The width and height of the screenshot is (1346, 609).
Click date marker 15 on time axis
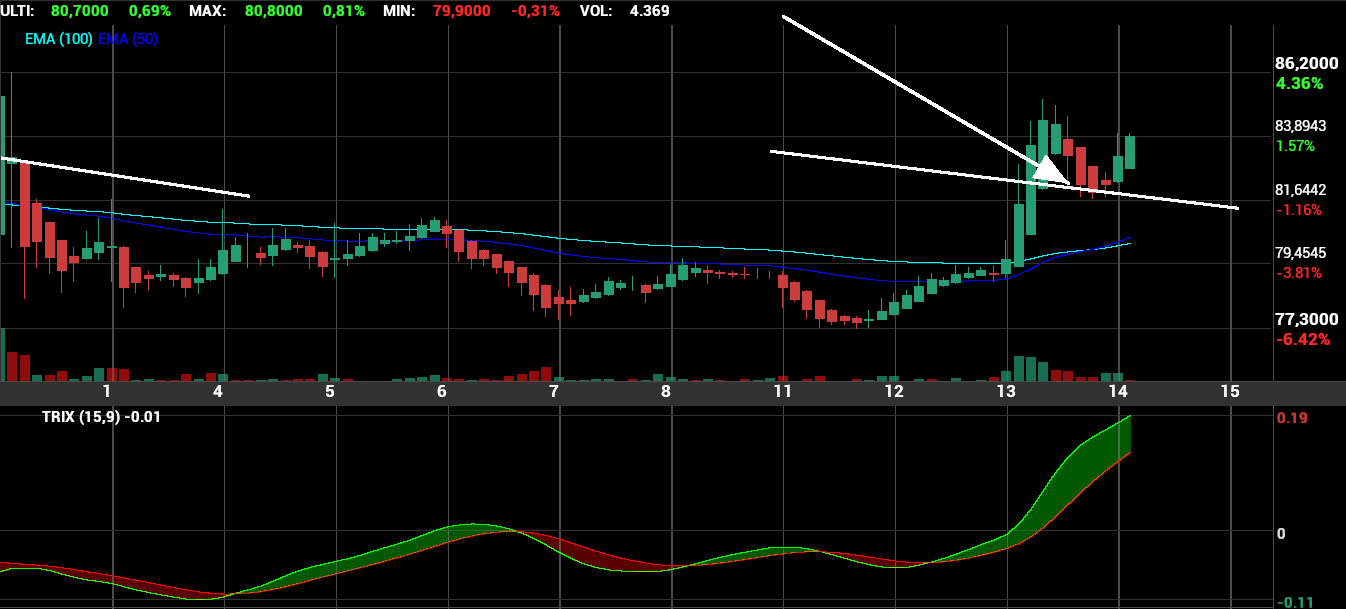(x=1230, y=391)
